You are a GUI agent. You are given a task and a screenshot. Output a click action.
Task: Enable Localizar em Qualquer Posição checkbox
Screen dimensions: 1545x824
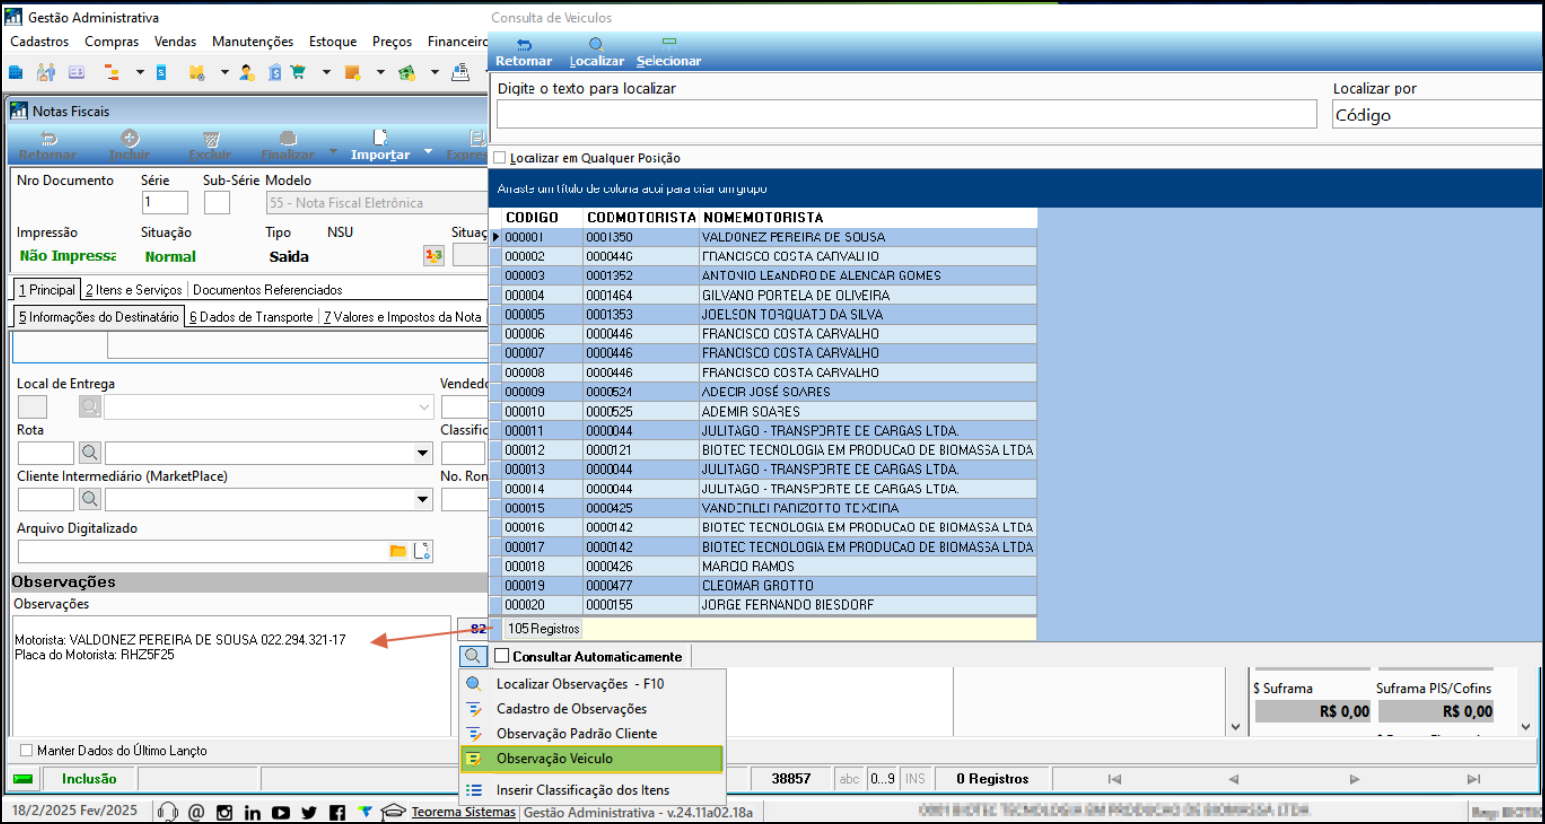[500, 158]
